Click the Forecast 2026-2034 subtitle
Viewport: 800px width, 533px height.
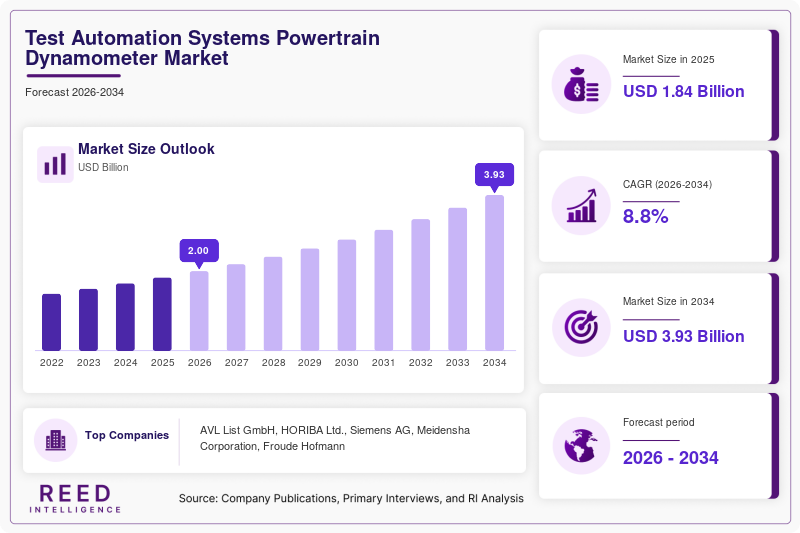pos(74,92)
